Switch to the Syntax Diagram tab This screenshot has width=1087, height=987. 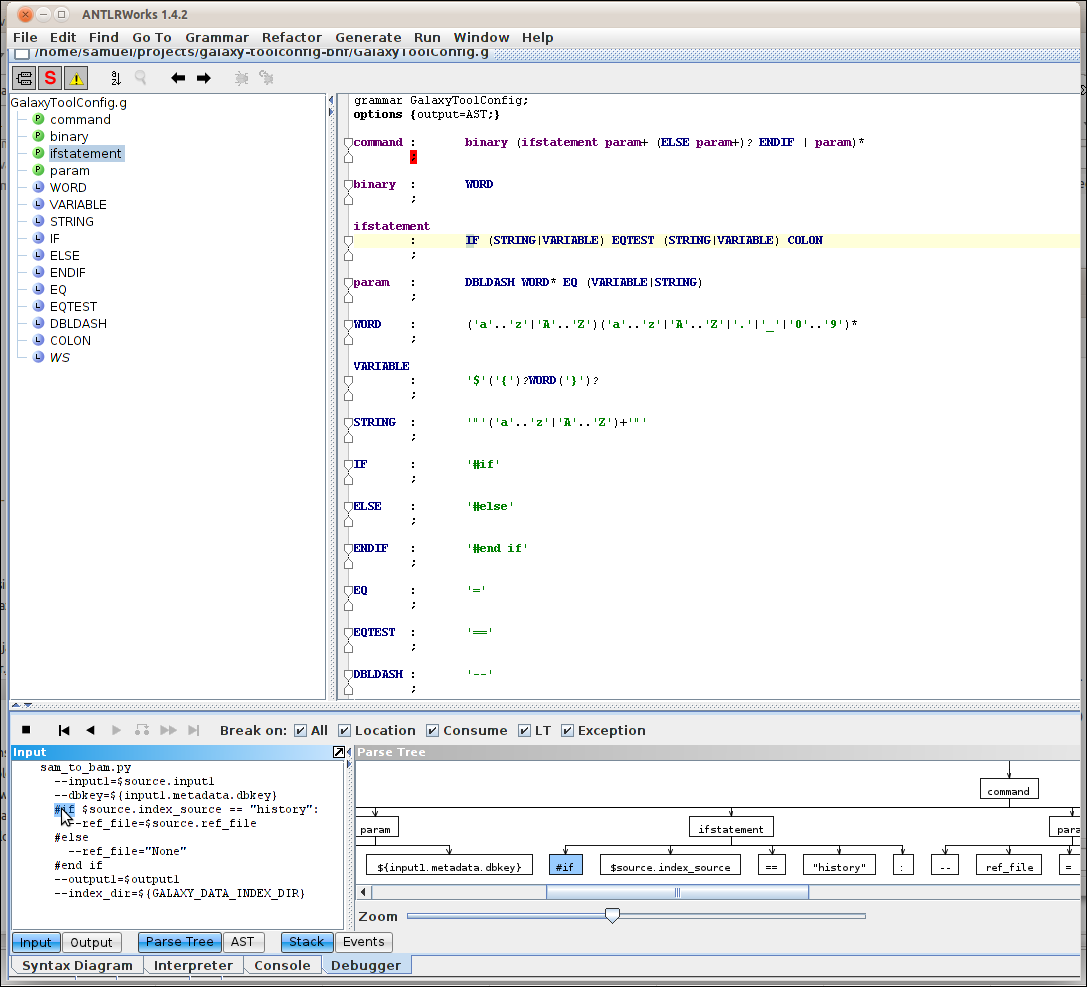[x=77, y=966]
